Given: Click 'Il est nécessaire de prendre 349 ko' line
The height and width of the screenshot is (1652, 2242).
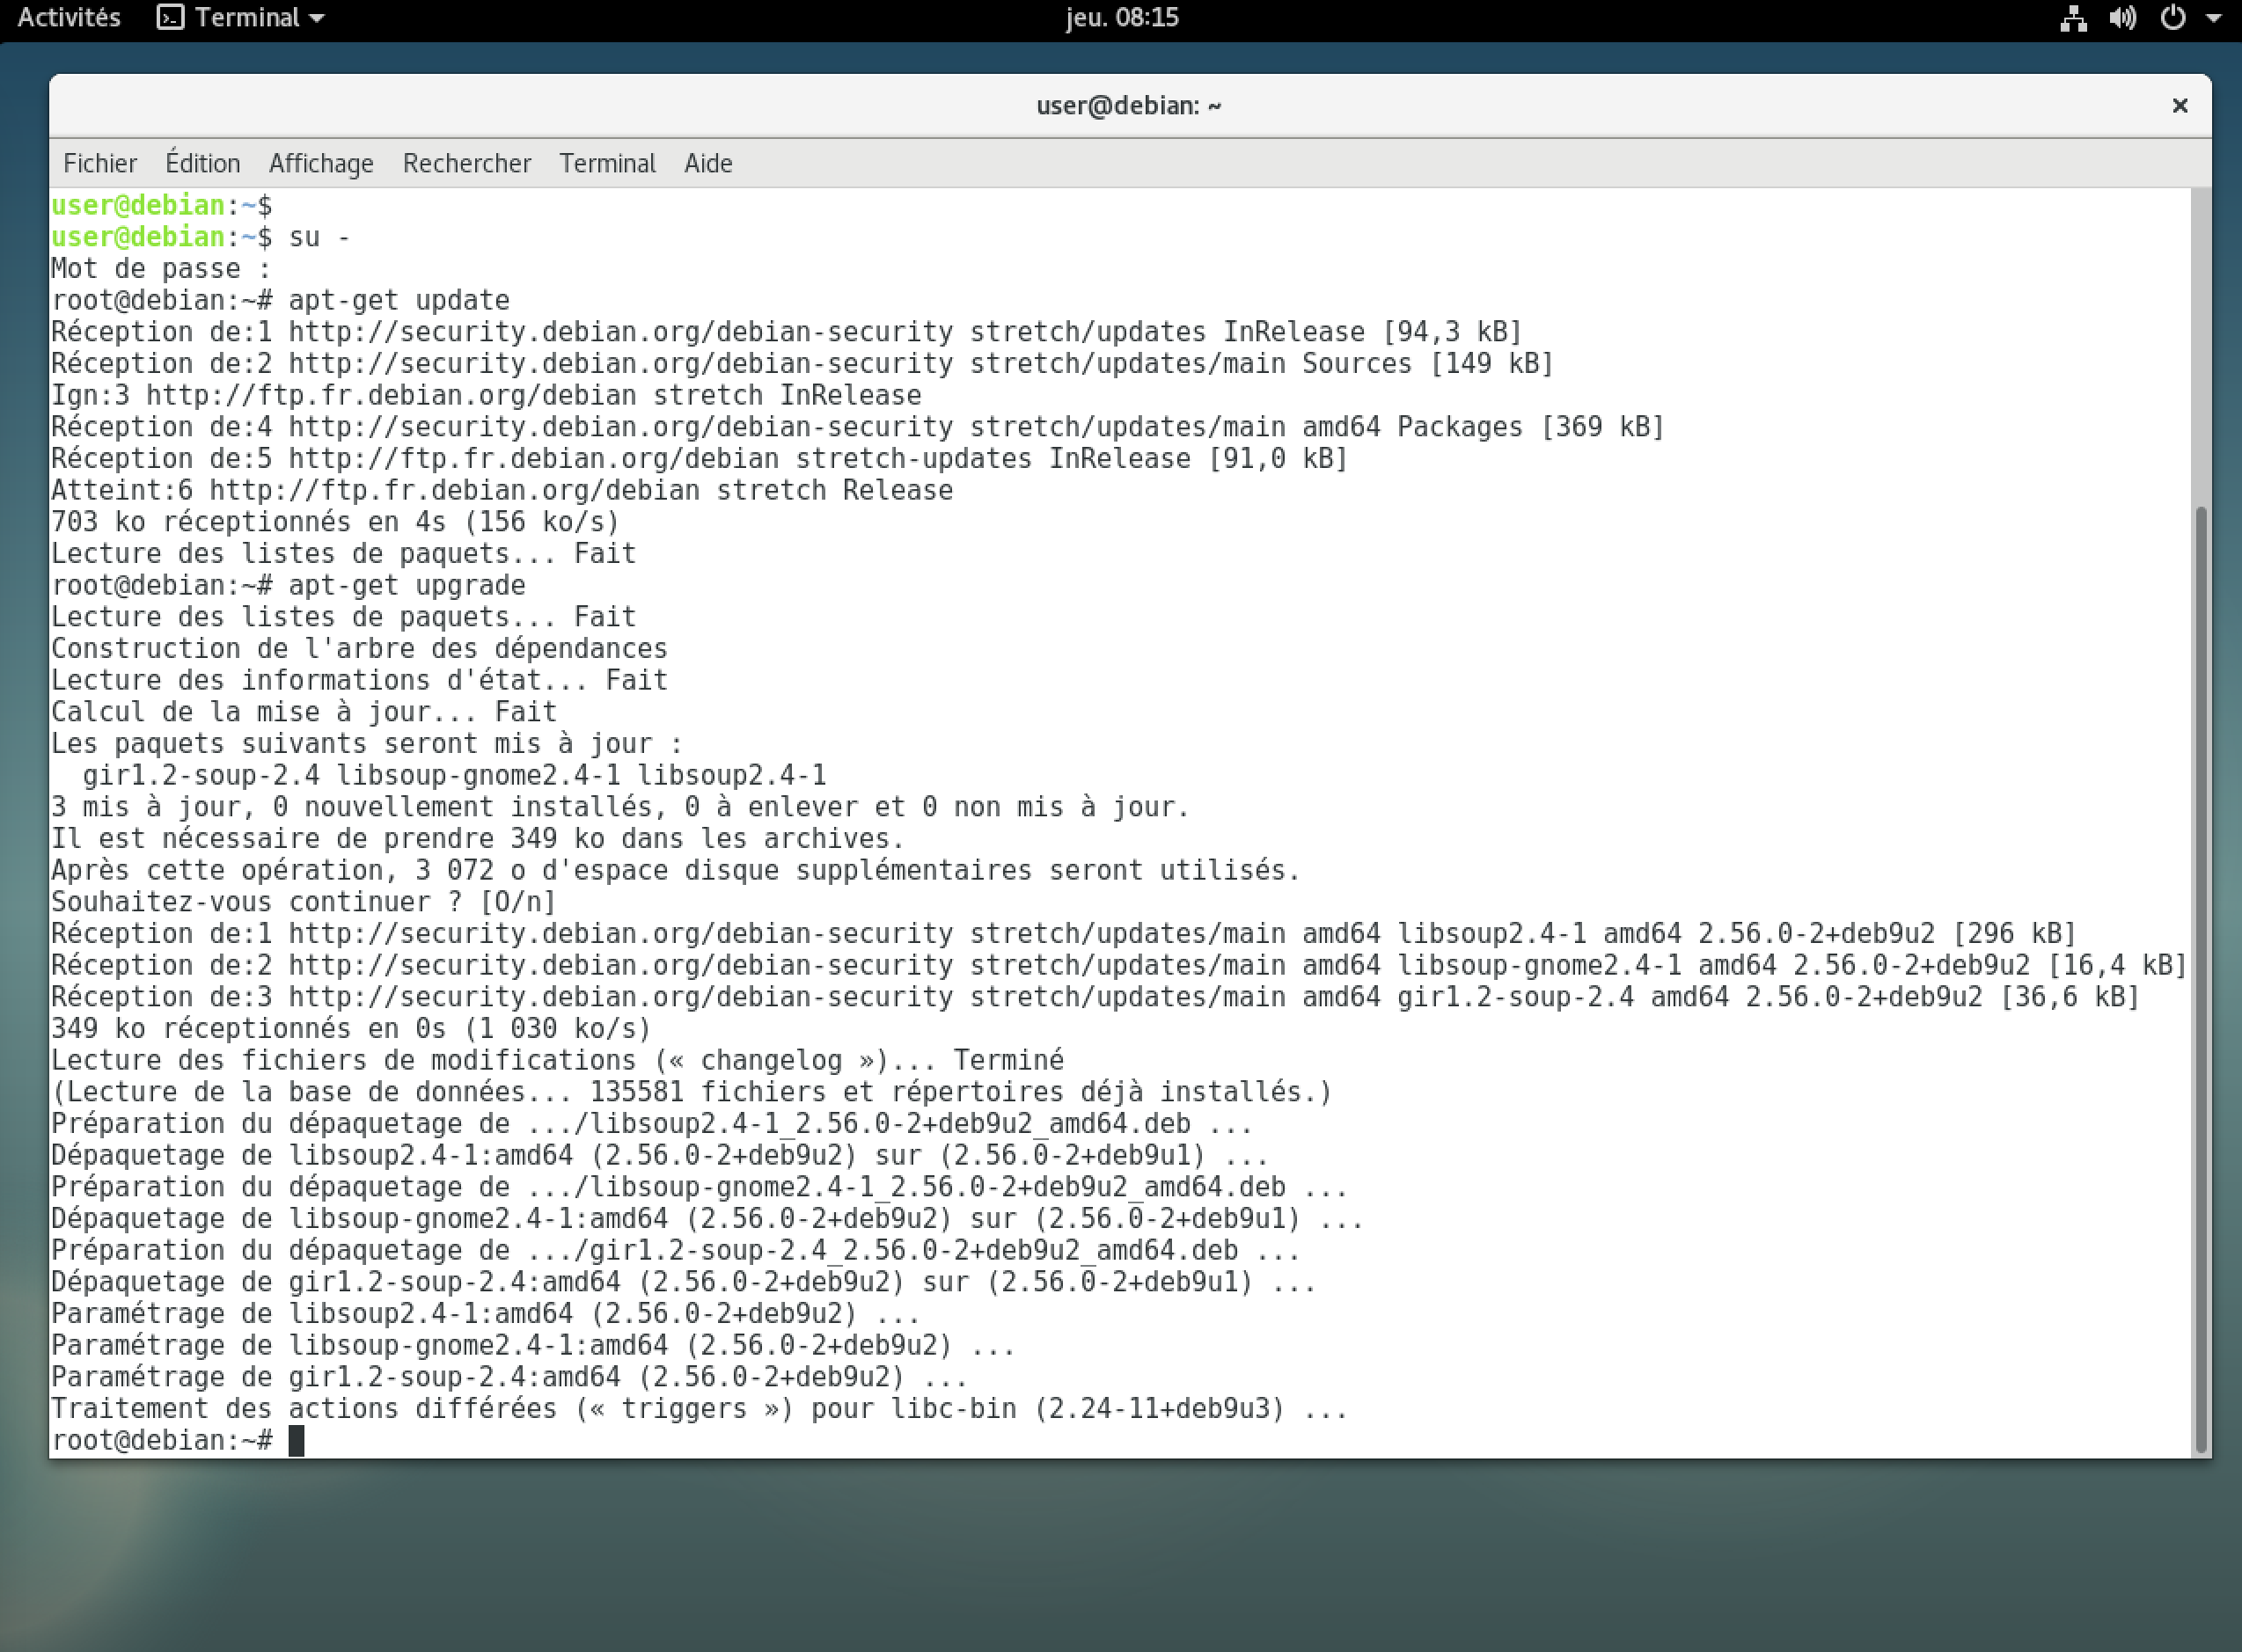Looking at the screenshot, I should click(478, 839).
